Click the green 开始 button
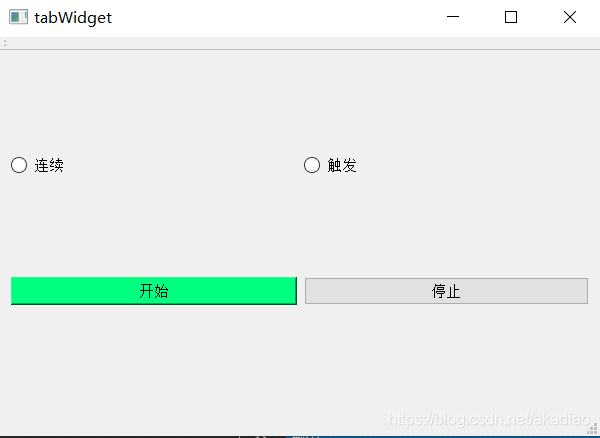The width and height of the screenshot is (600, 438). pos(154,291)
